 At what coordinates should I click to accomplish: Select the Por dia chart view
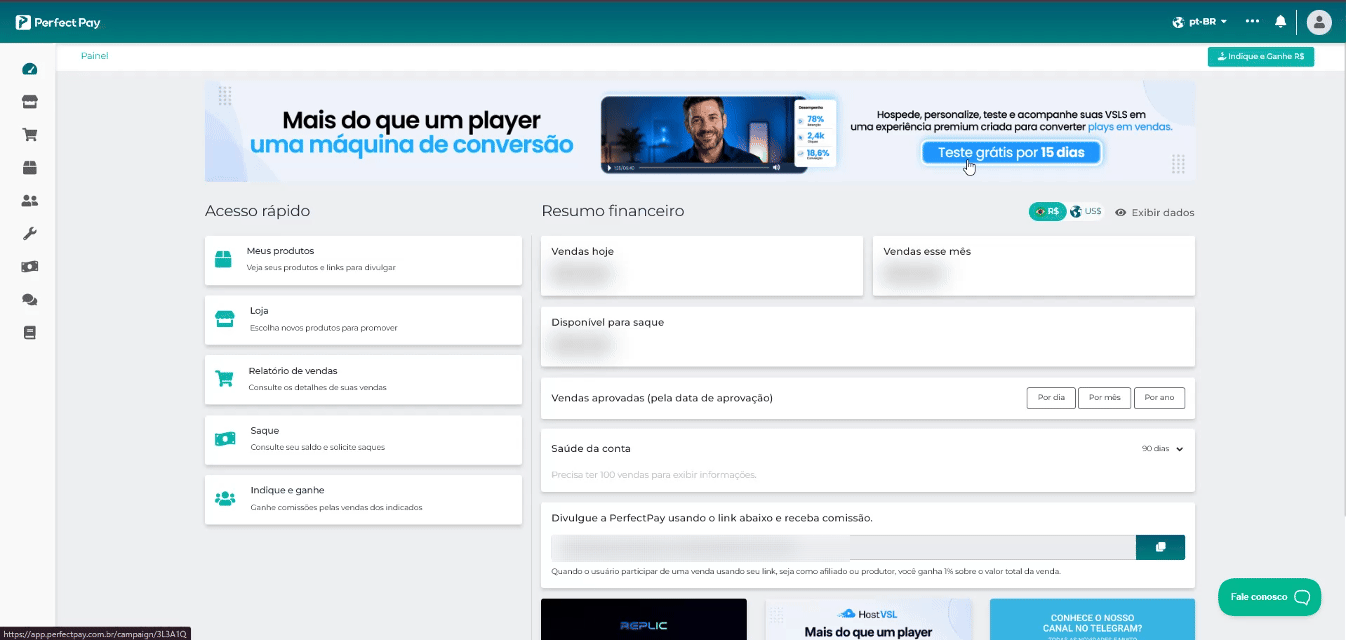pyautogui.click(x=1051, y=398)
